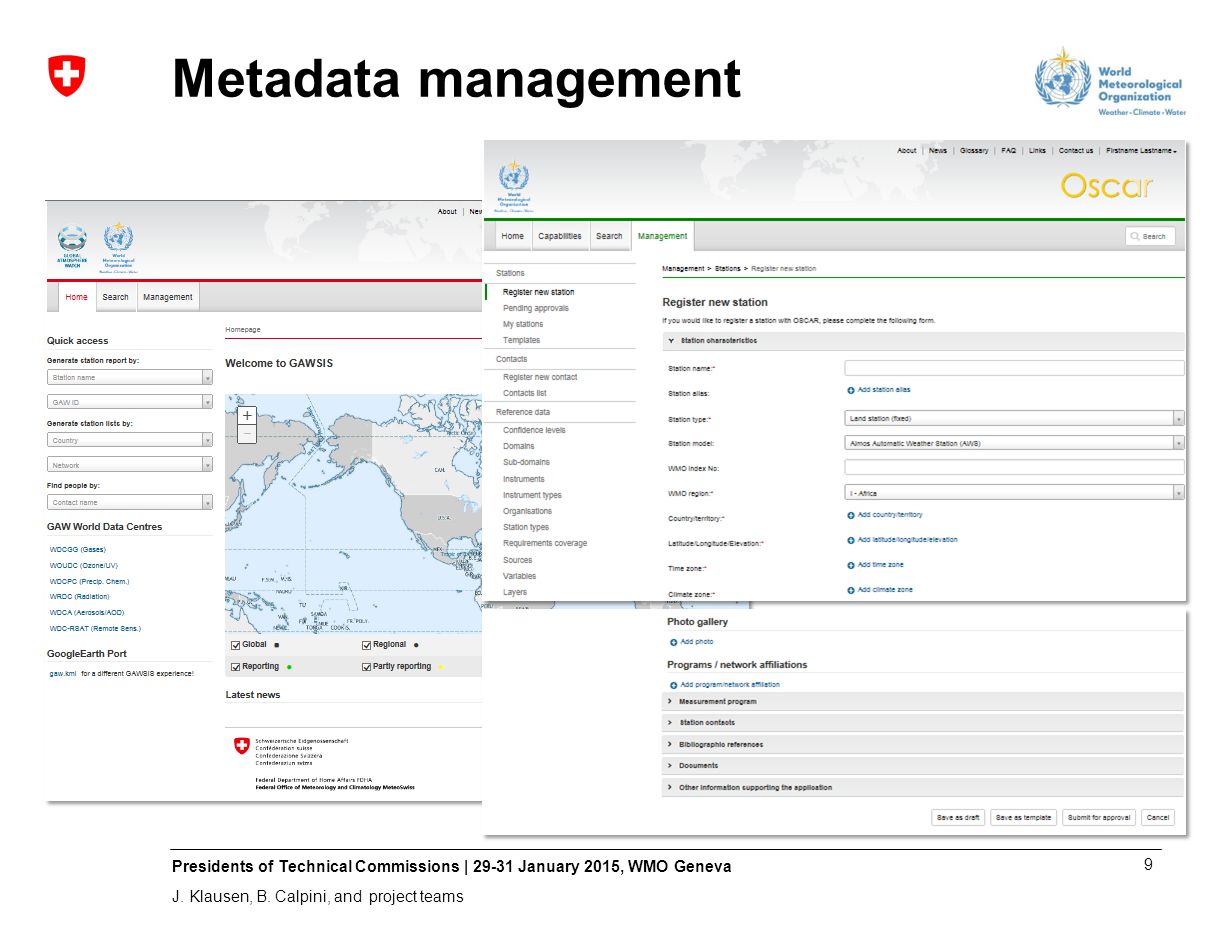The width and height of the screenshot is (1209, 945).
Task: Select Templates in the sidebar
Action: click(521, 340)
